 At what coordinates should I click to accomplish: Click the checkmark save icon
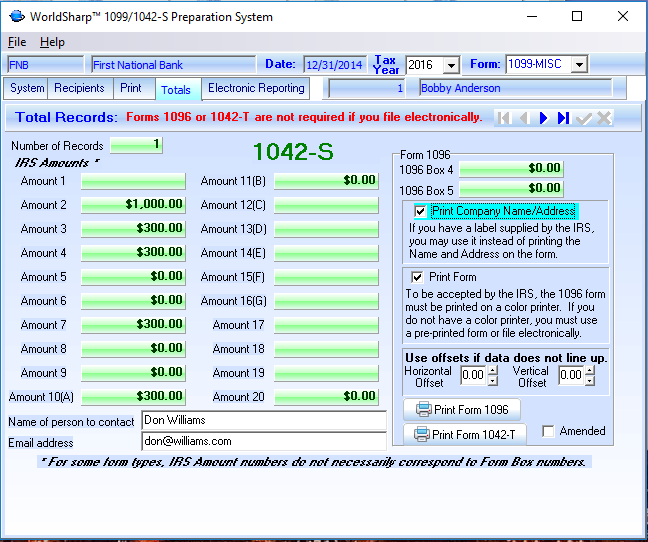(x=584, y=118)
